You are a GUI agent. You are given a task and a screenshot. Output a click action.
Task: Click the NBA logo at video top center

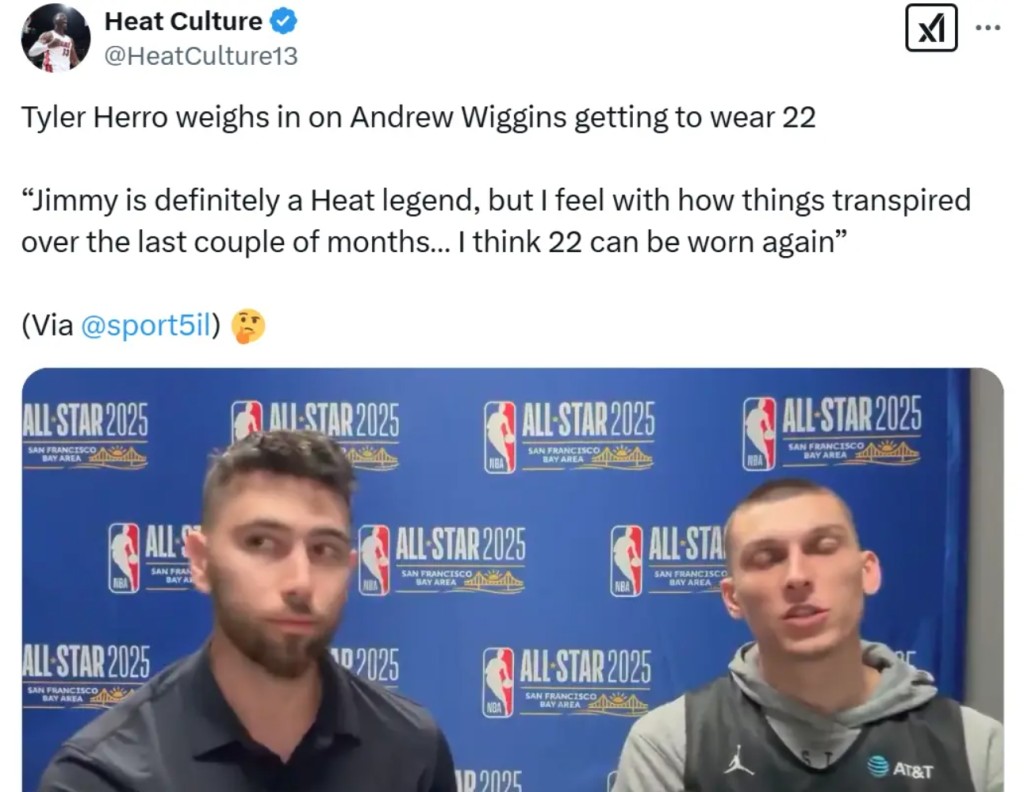point(500,437)
